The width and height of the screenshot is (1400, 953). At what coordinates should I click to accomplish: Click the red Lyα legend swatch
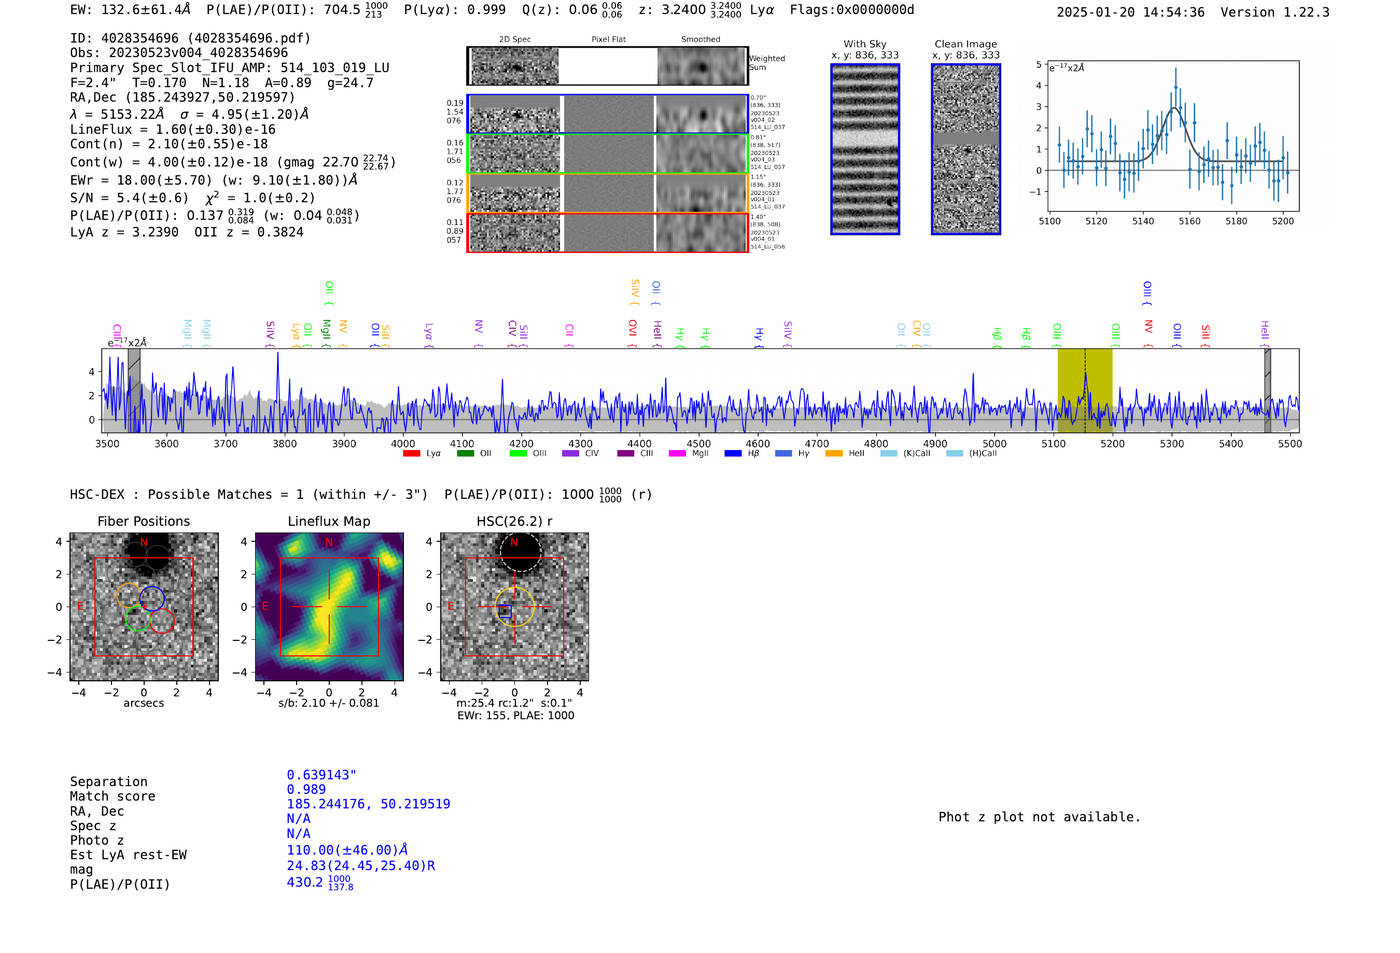pyautogui.click(x=411, y=454)
